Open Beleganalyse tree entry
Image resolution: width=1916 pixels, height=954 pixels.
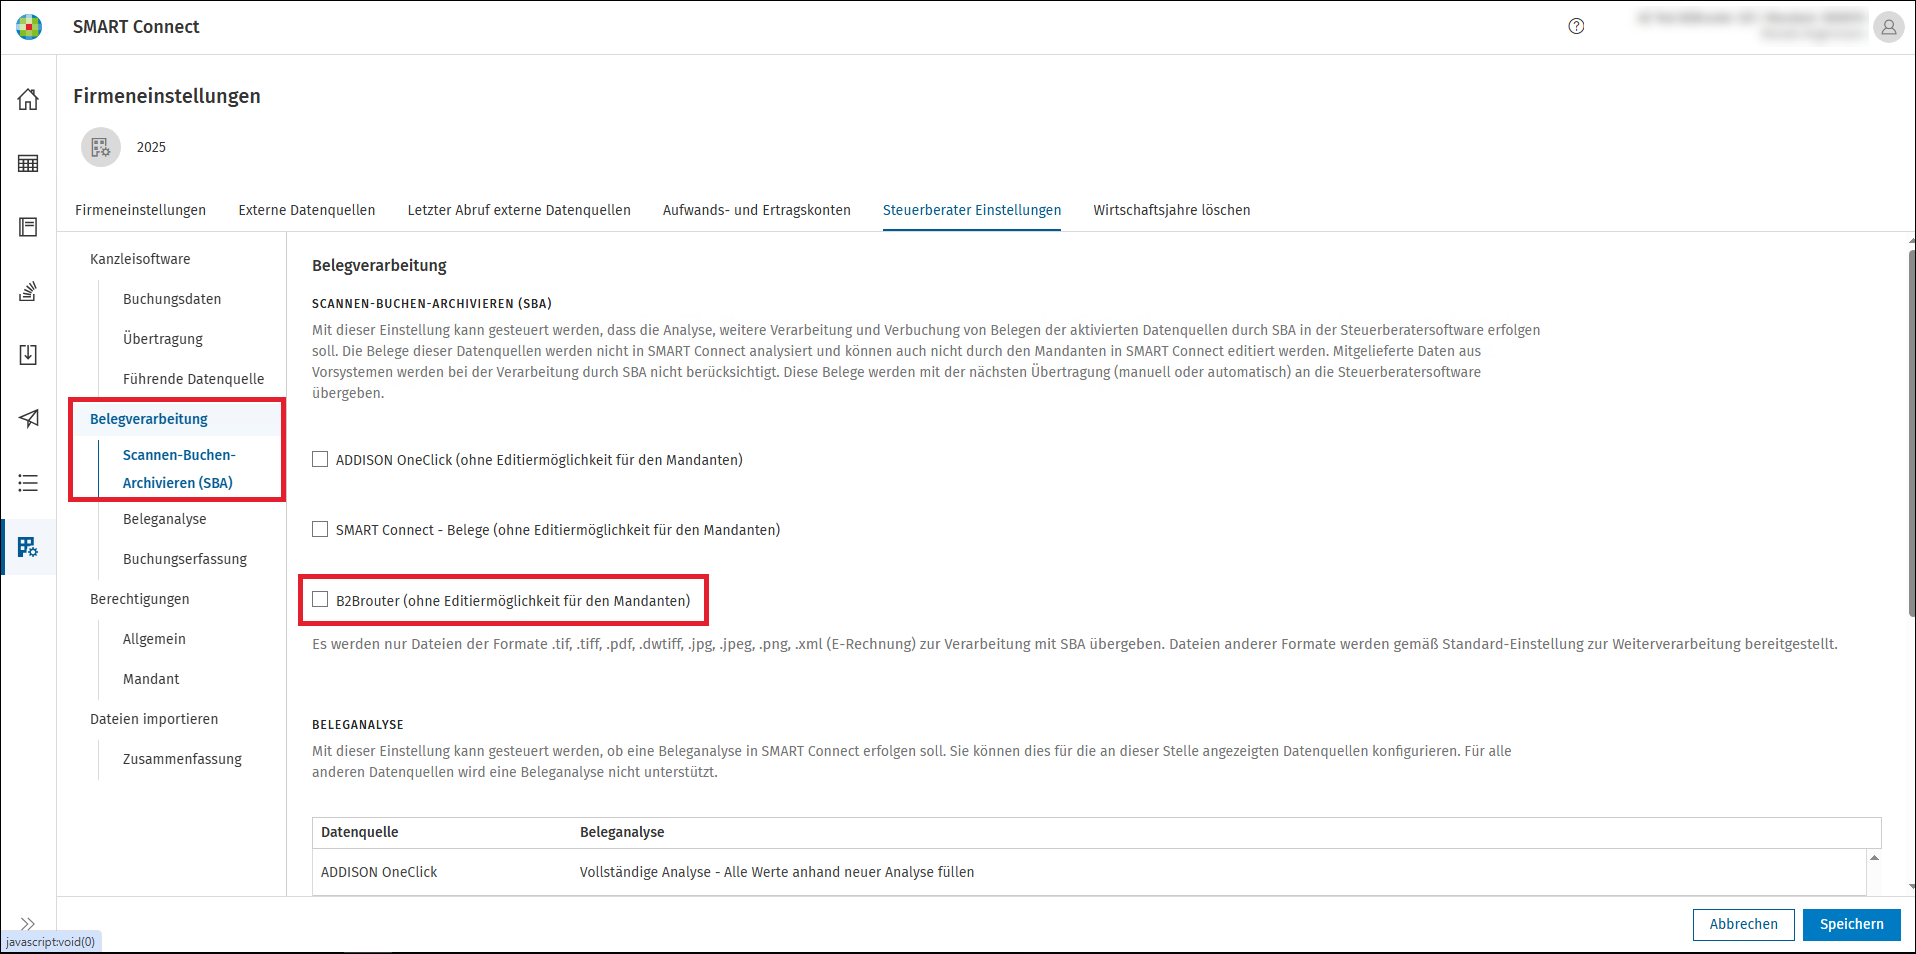click(165, 519)
